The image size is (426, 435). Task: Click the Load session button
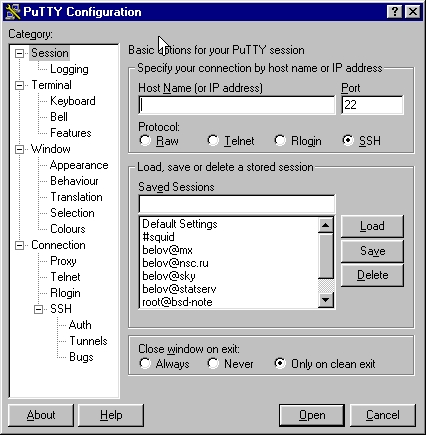click(372, 226)
